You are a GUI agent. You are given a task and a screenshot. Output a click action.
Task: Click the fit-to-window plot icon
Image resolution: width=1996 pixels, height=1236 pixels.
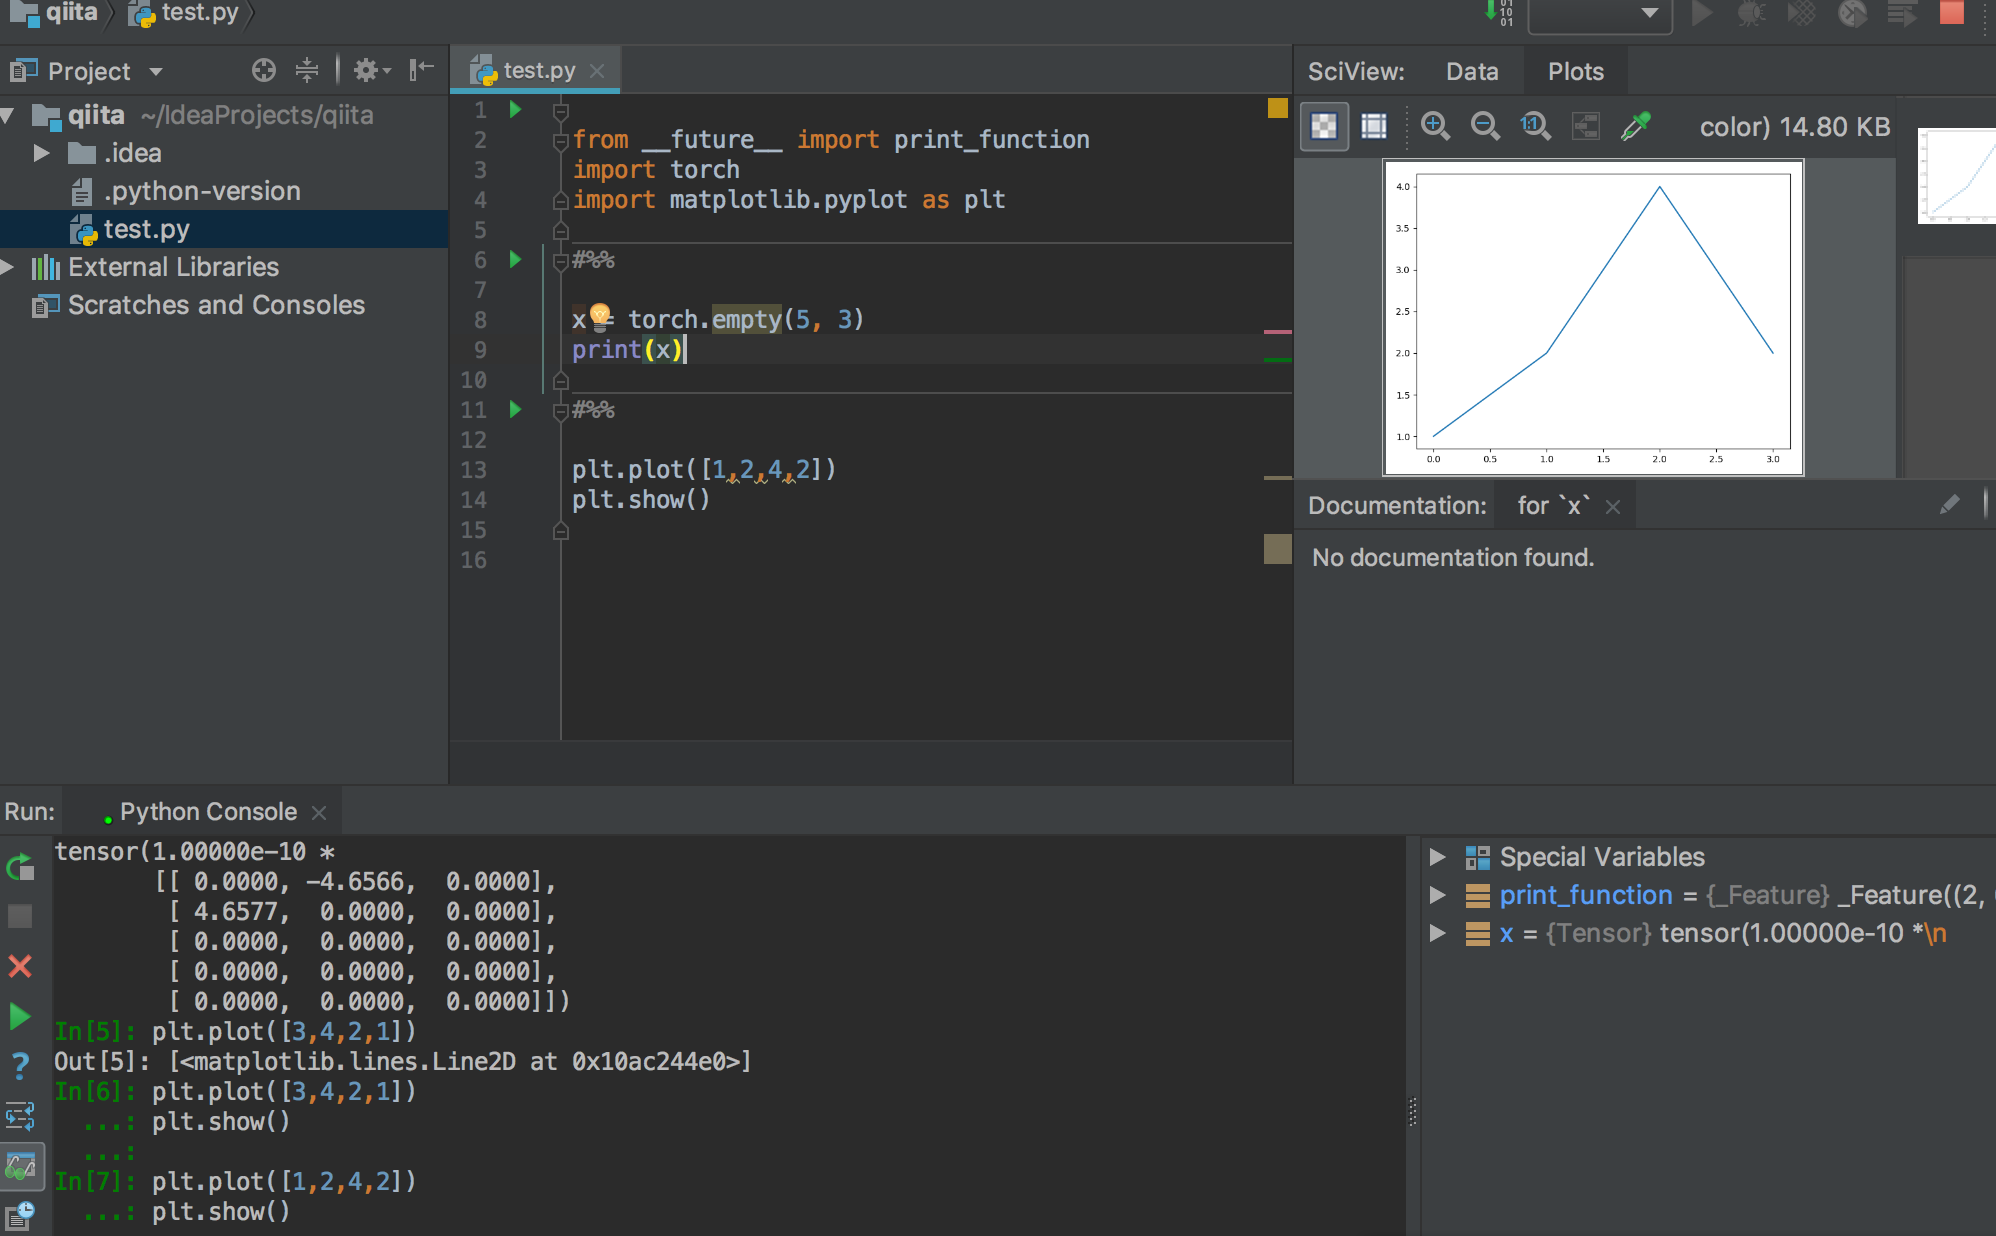pos(1585,126)
